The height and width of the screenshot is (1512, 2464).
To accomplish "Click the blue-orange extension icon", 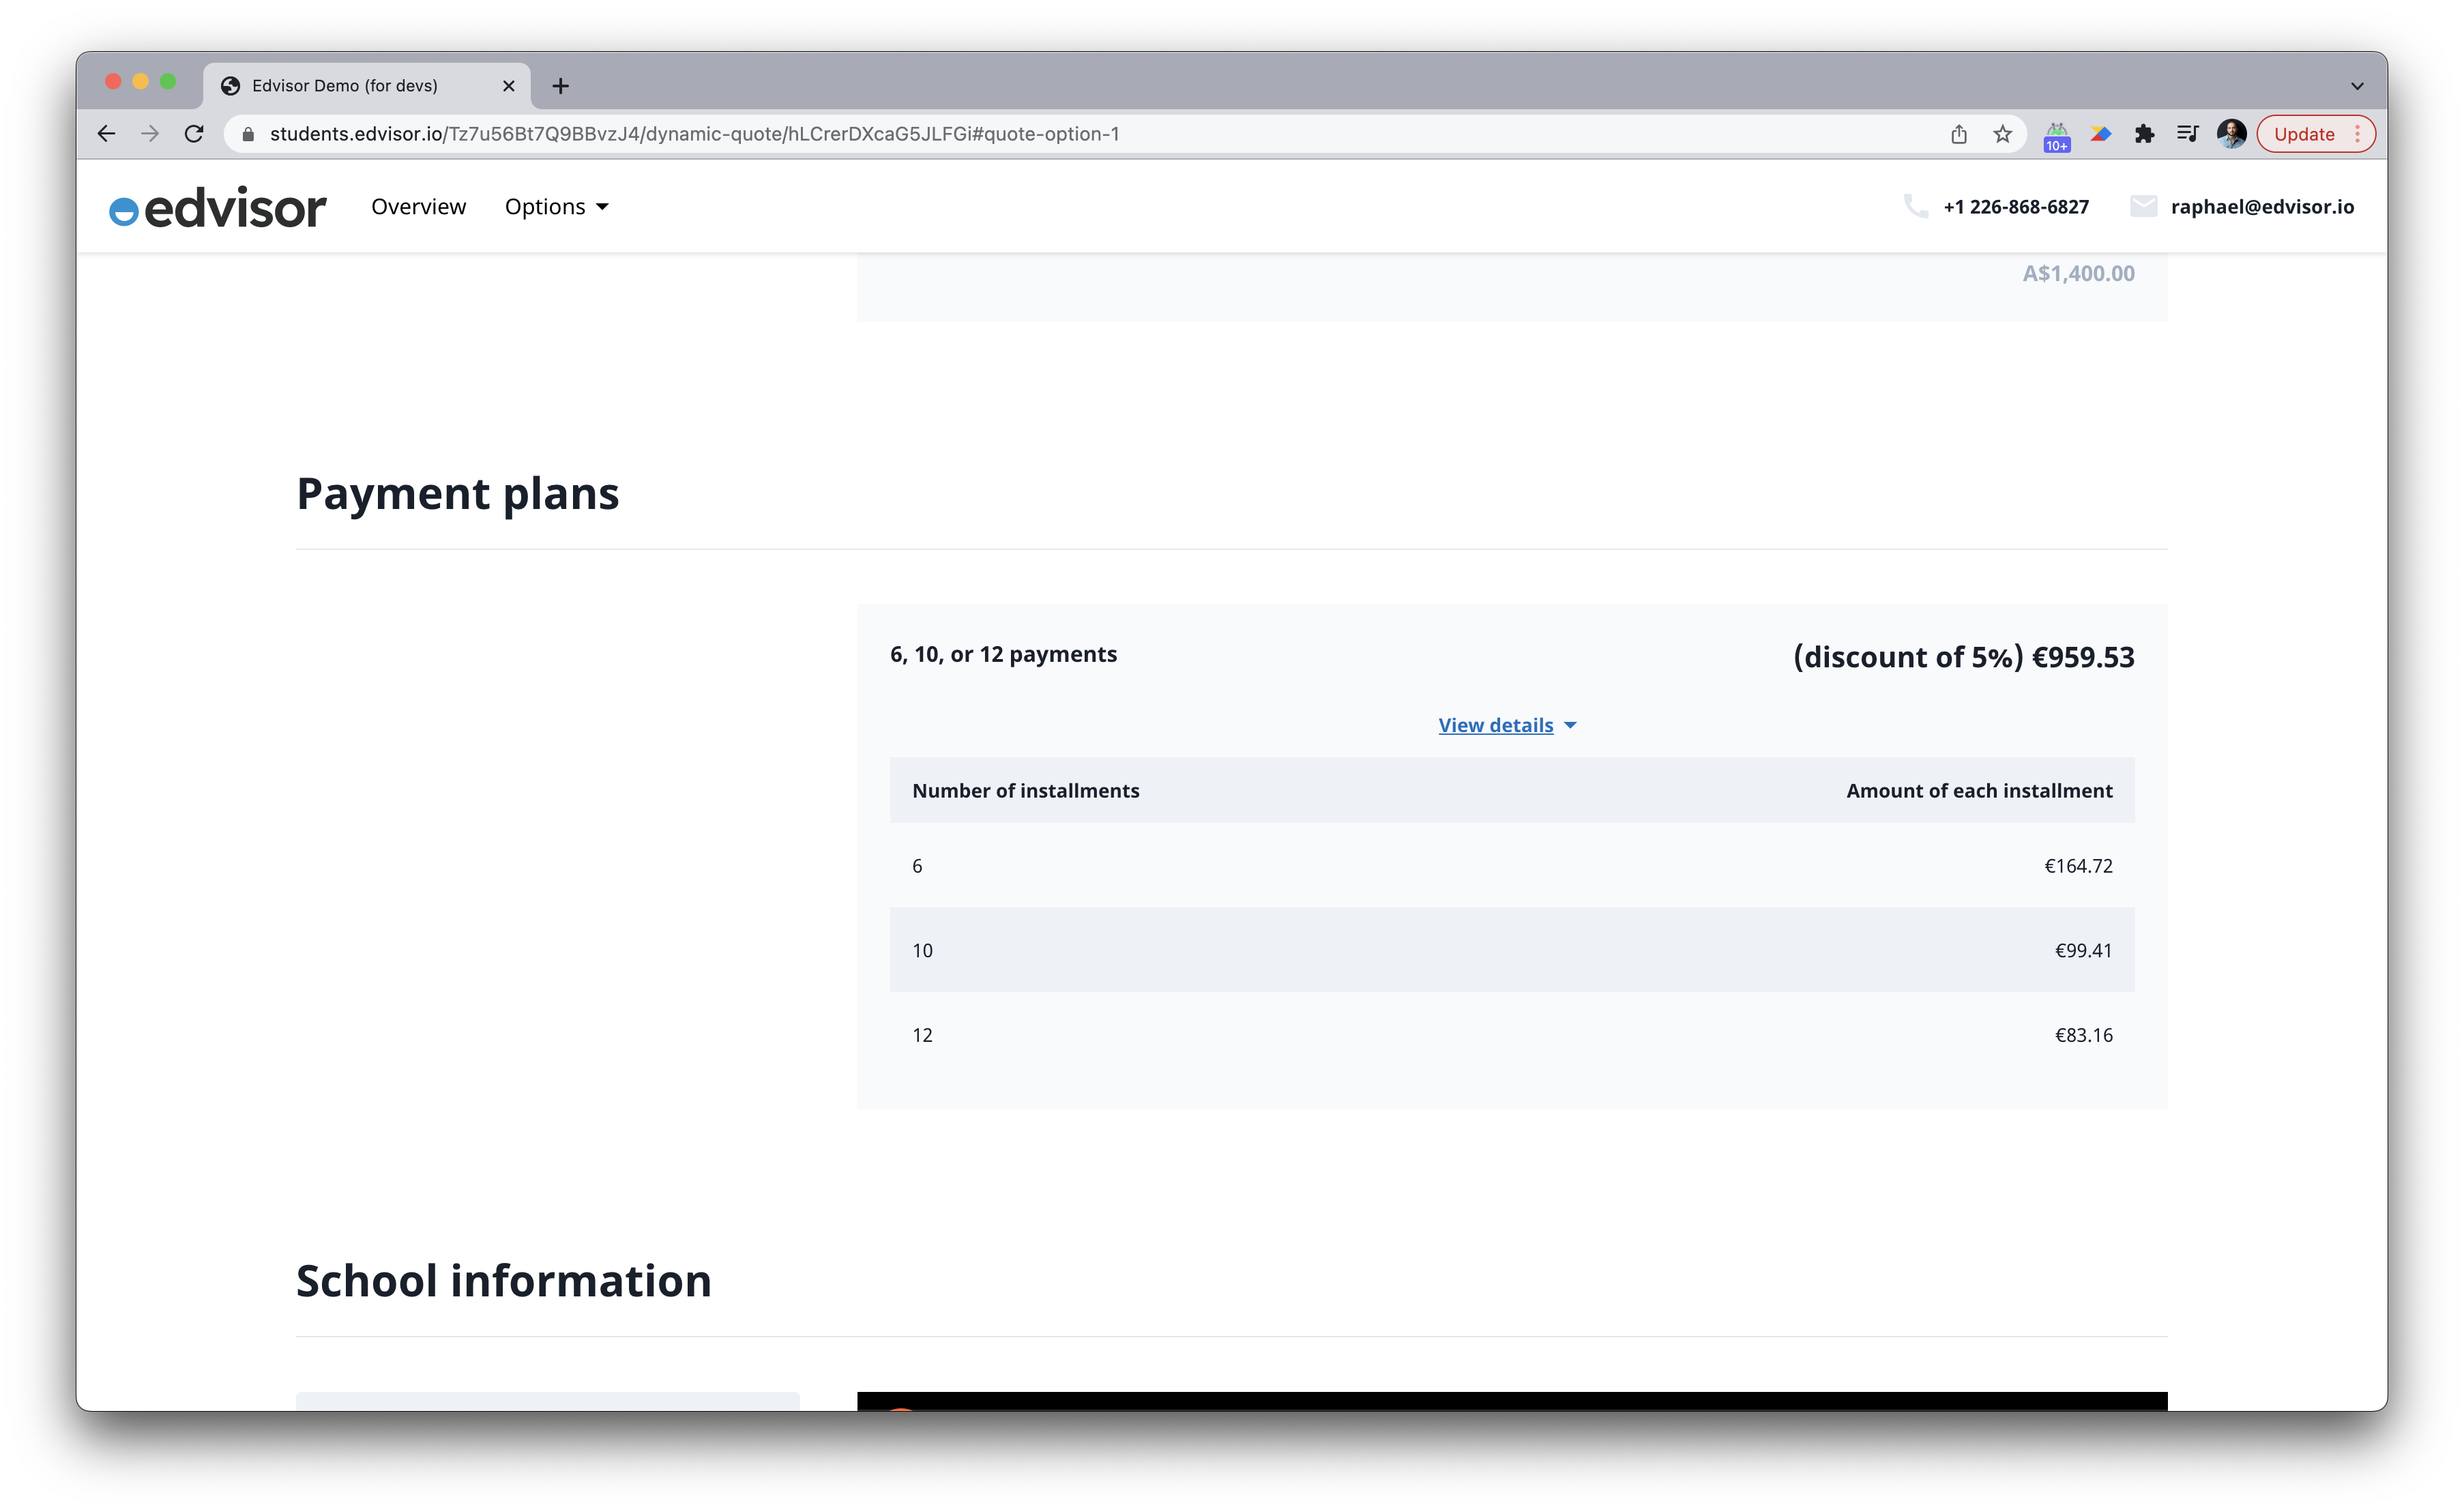I will point(2100,134).
